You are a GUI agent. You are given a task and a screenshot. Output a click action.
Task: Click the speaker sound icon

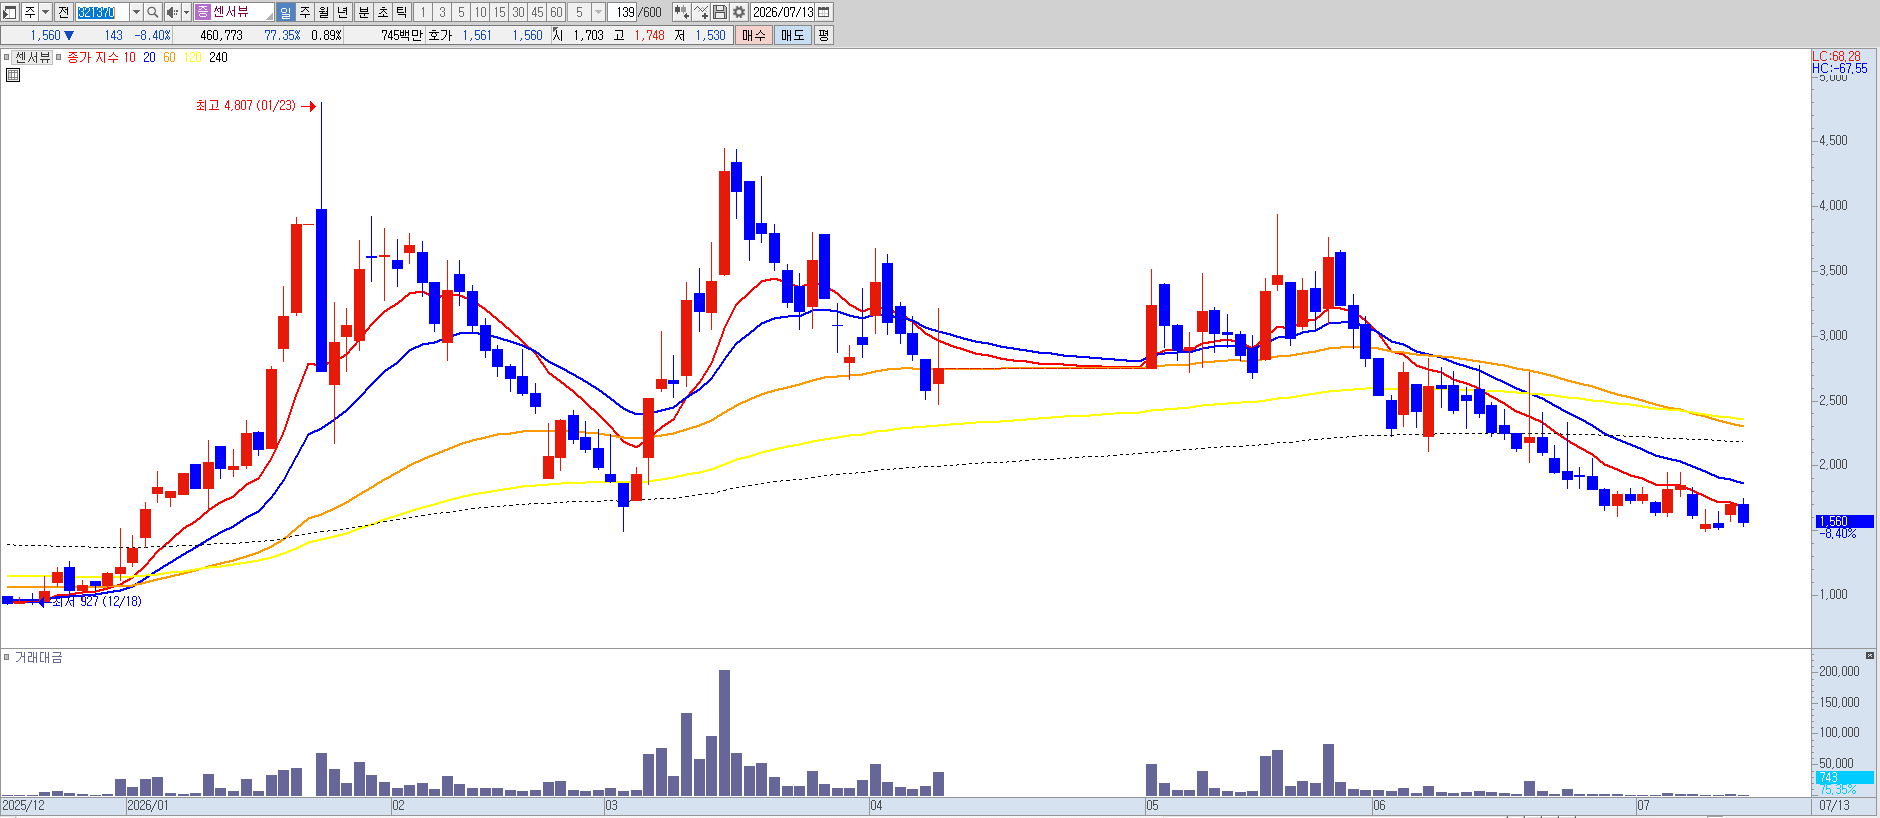(171, 12)
